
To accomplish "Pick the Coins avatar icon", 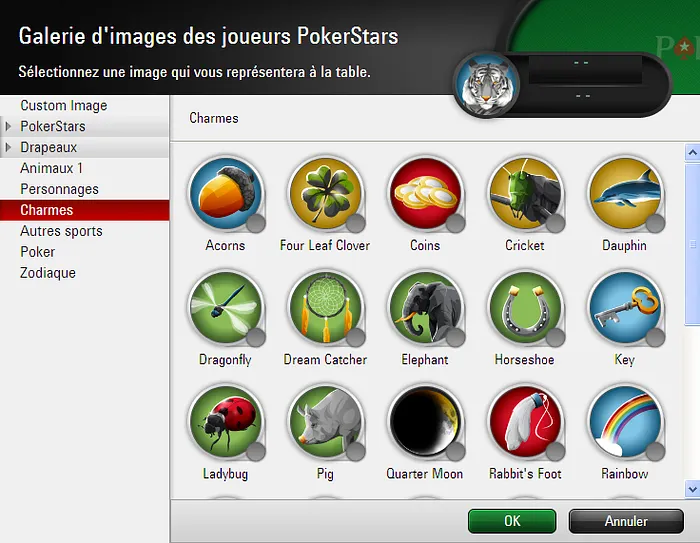I will (x=425, y=194).
